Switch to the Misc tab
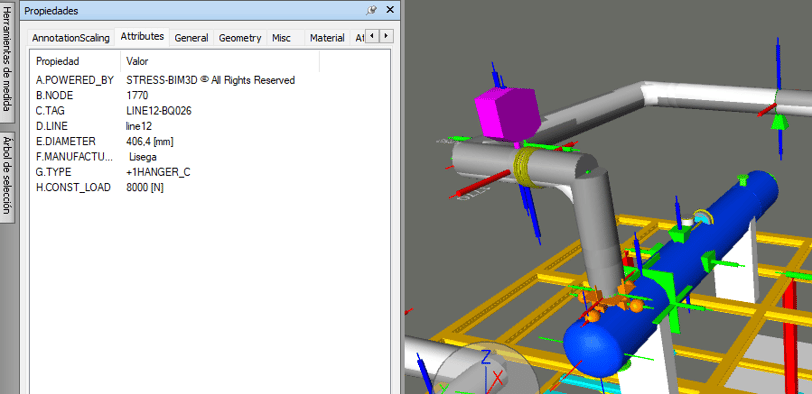 [x=281, y=38]
